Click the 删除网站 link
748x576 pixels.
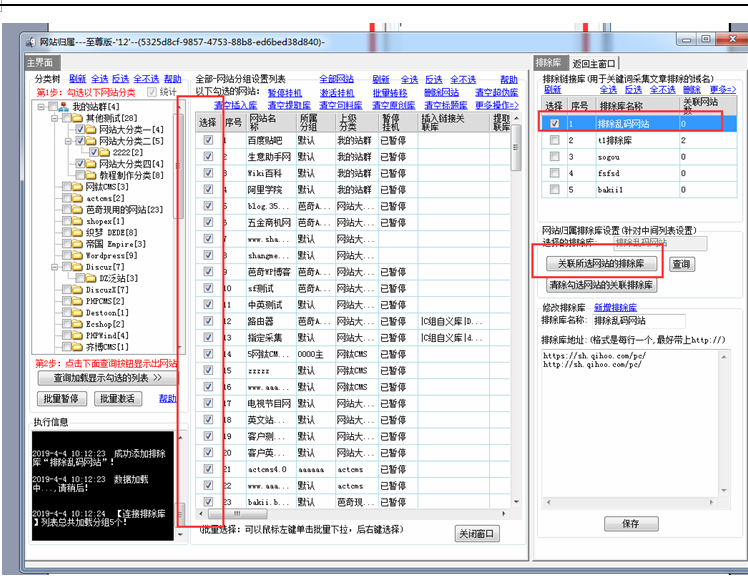coord(441,93)
